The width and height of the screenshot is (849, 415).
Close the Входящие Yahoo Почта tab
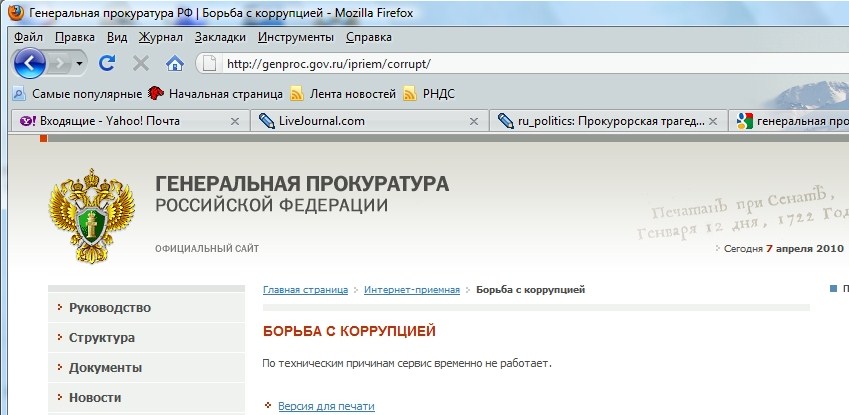(x=235, y=121)
